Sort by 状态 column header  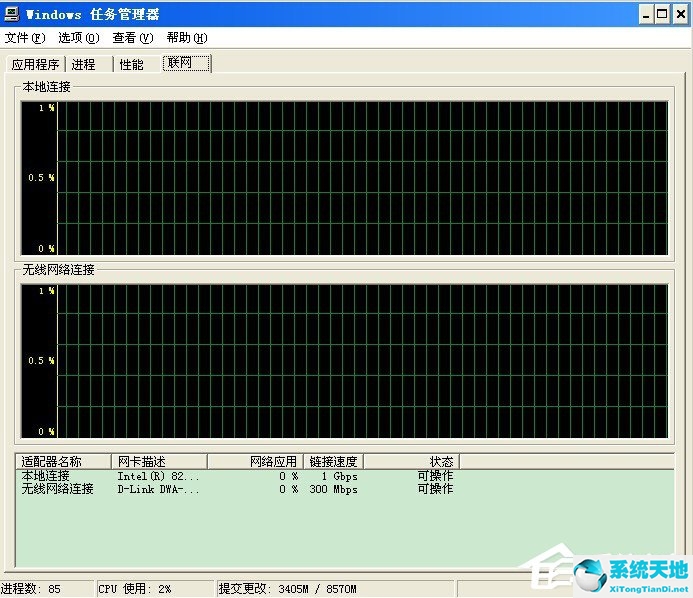coord(411,461)
